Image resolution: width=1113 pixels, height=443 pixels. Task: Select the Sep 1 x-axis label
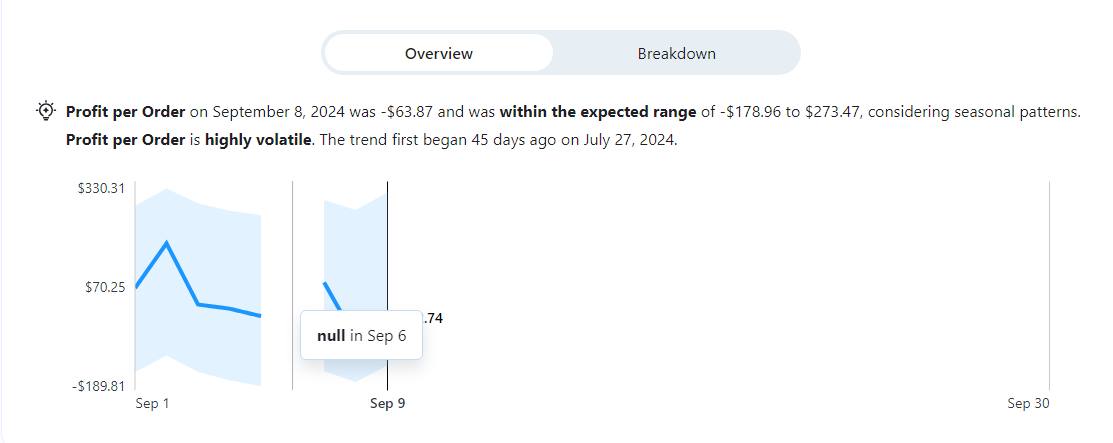(152, 404)
